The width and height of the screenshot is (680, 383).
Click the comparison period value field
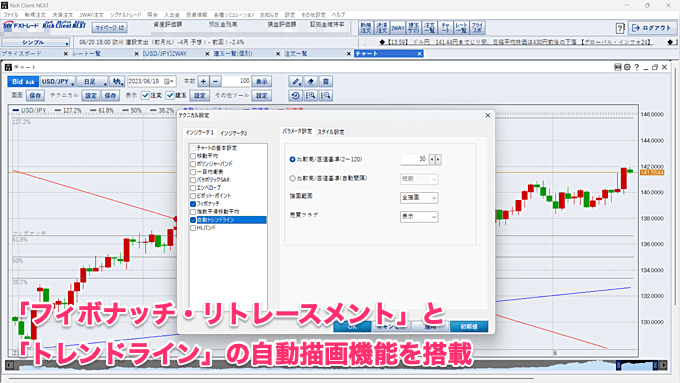(x=414, y=159)
